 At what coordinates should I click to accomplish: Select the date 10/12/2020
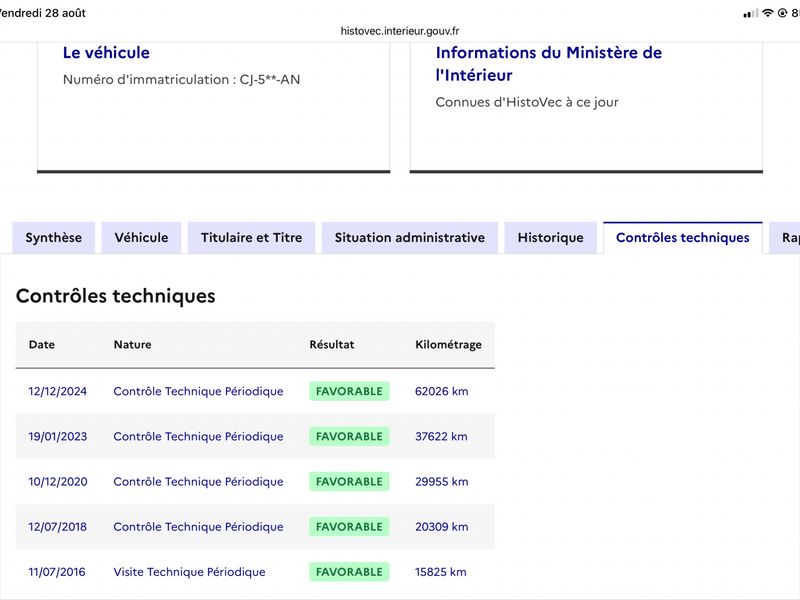pos(58,482)
